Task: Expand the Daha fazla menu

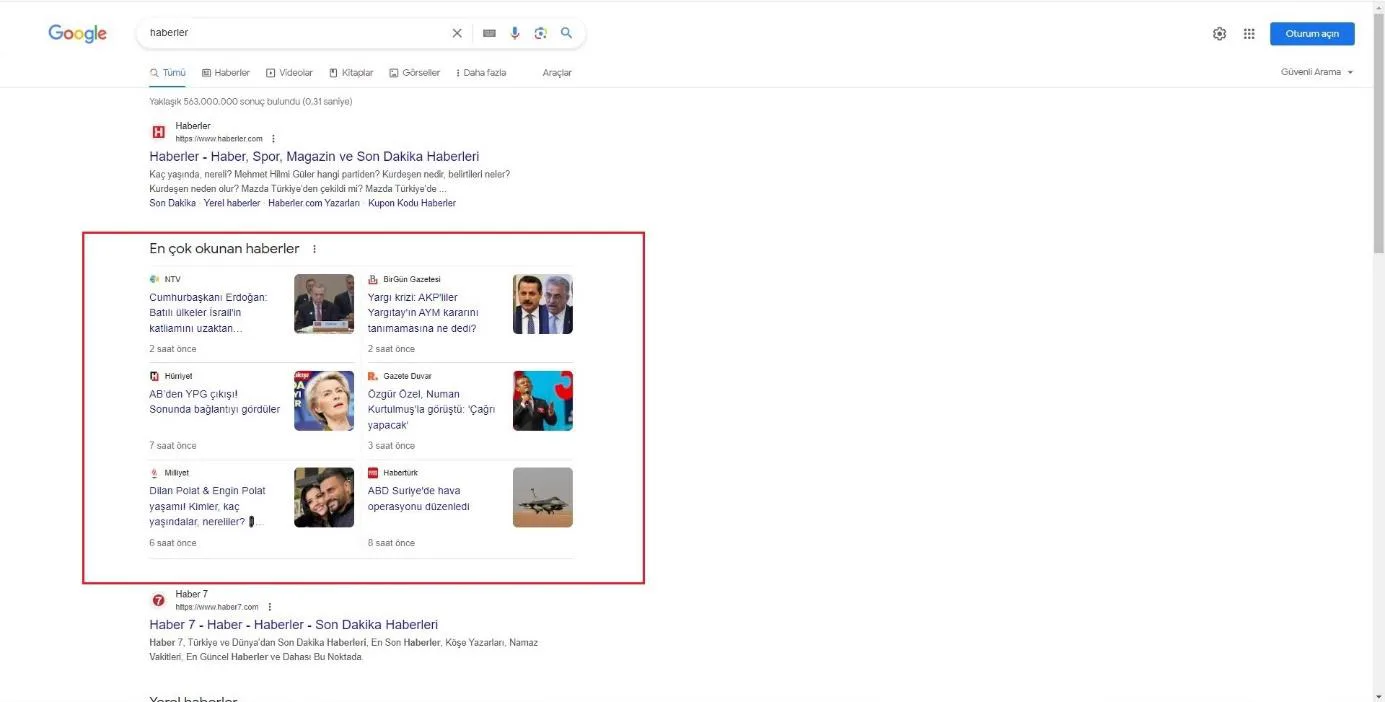Action: pos(481,73)
